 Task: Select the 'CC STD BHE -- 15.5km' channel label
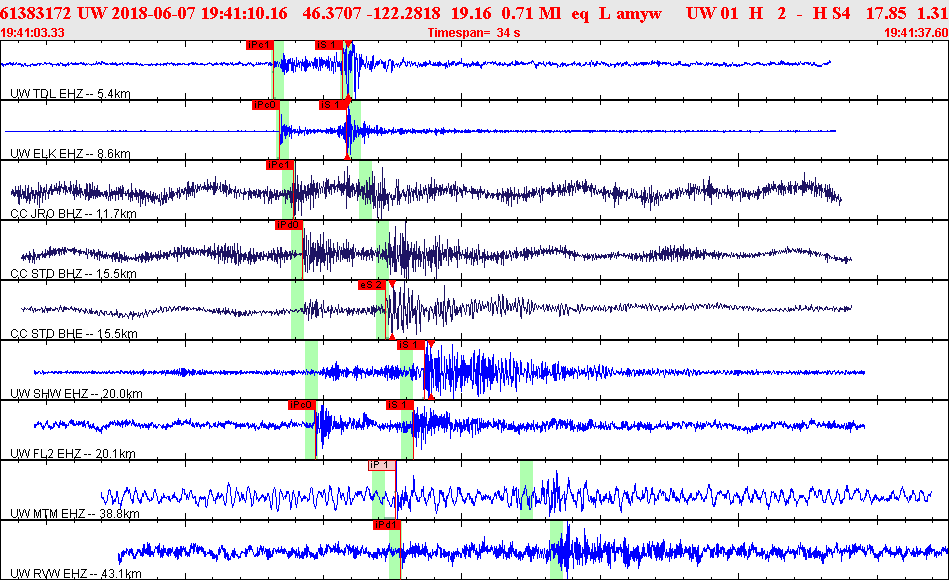tap(74, 334)
